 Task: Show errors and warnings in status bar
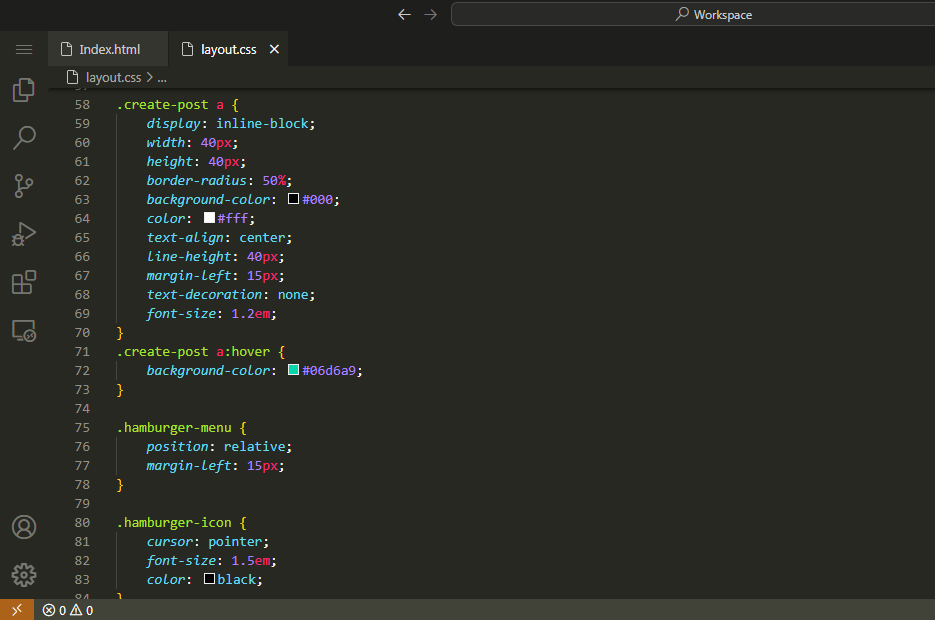coord(68,610)
